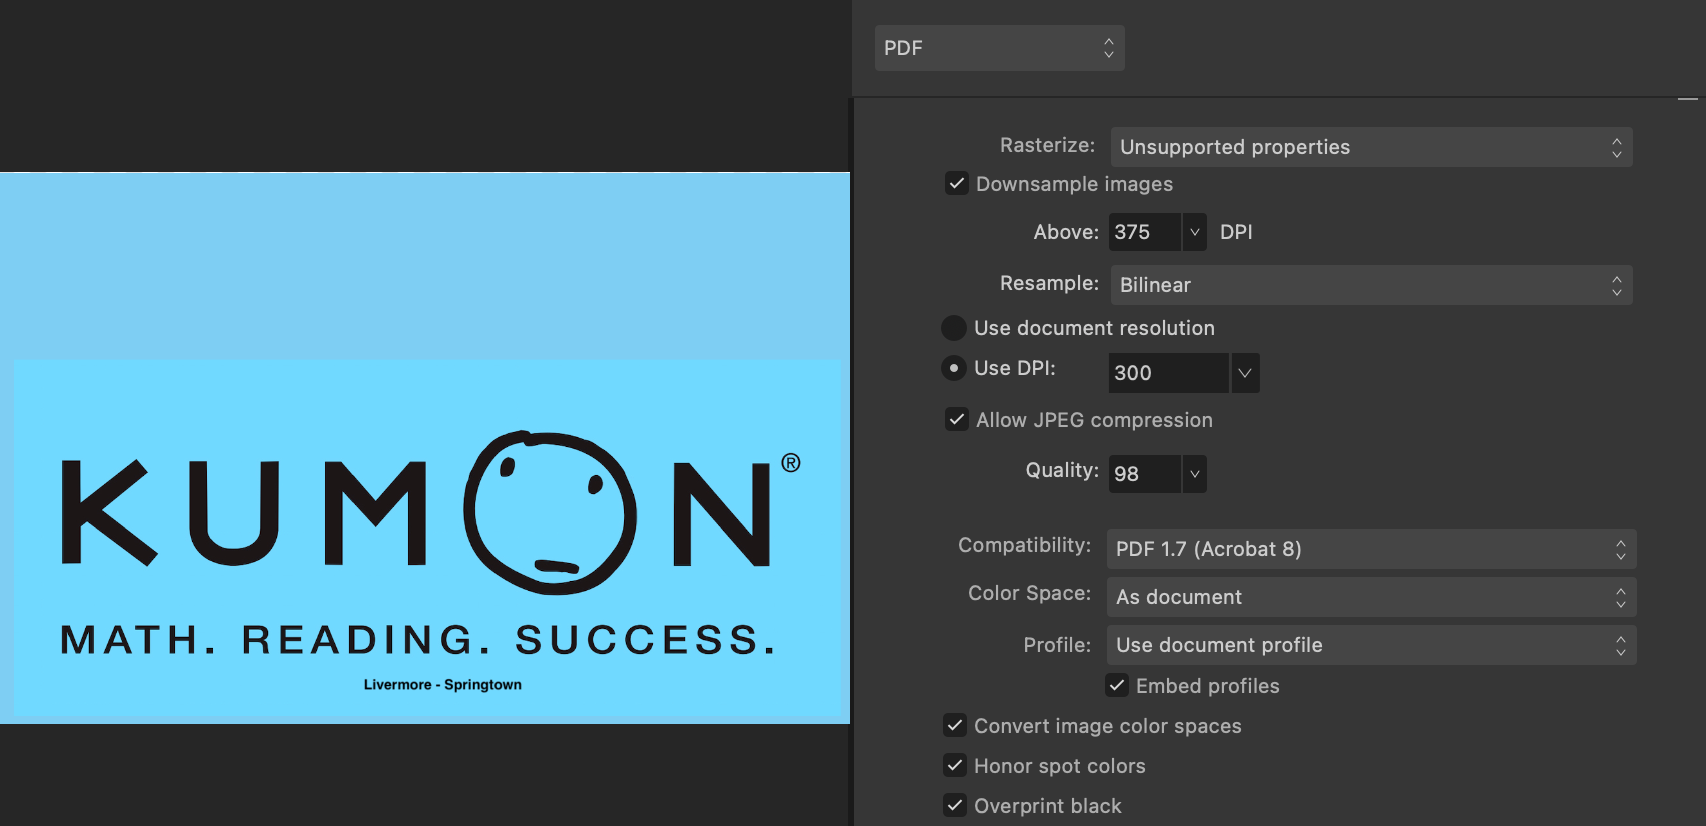Toggle Honor spot colors checkbox
Viewport: 1706px width, 826px height.
955,766
